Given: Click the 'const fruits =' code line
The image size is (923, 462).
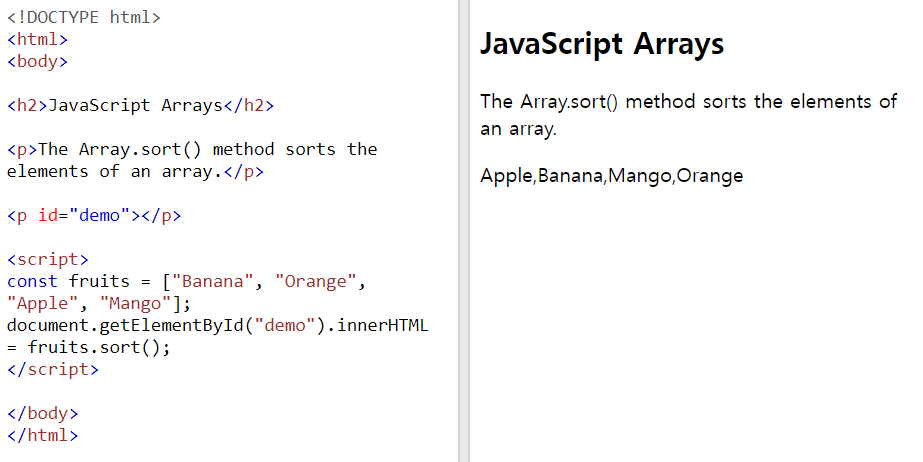Looking at the screenshot, I should pyautogui.click(x=187, y=281).
